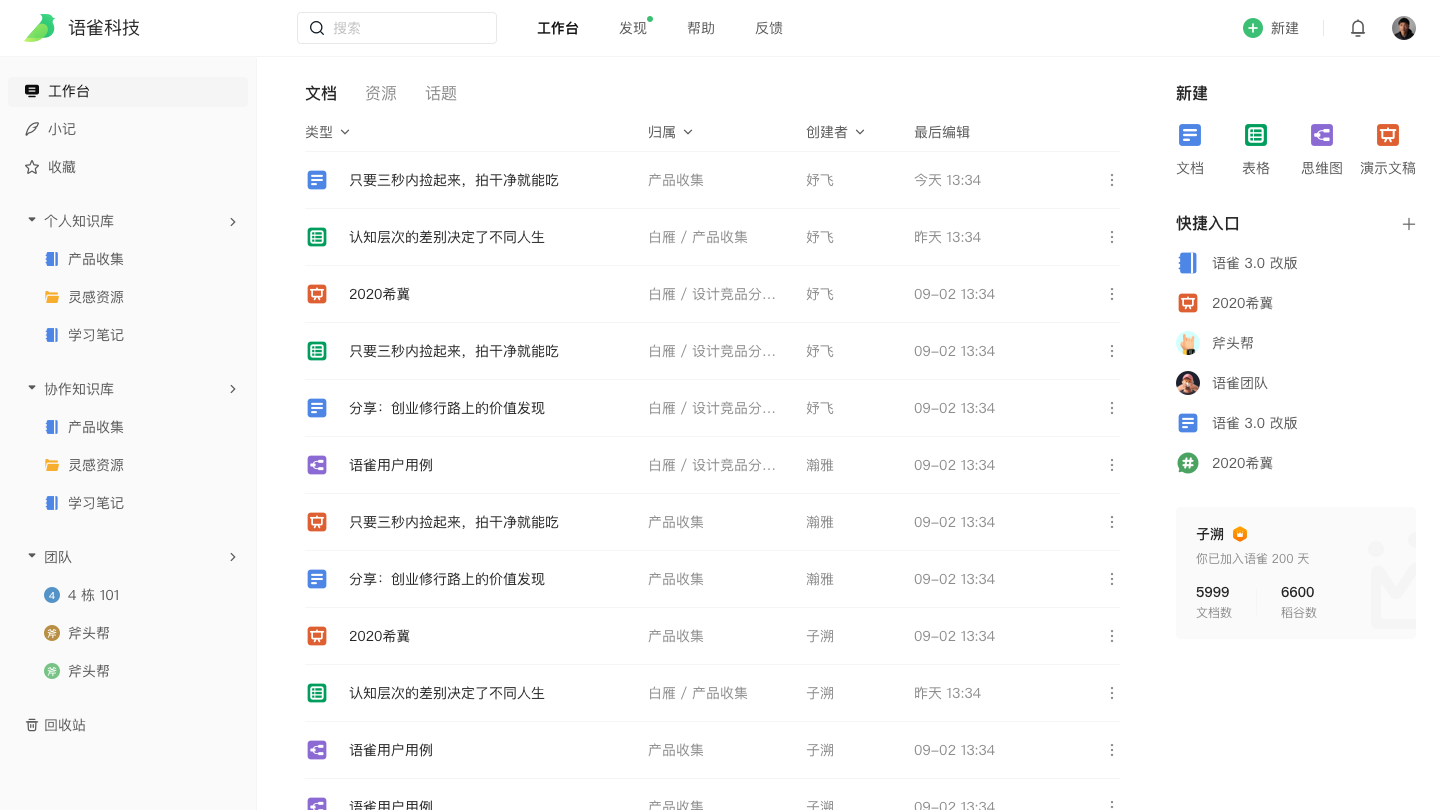This screenshot has height=810, width=1440.
Task: Click the 小记 feather icon in the sidebar
Action: [x=32, y=129]
